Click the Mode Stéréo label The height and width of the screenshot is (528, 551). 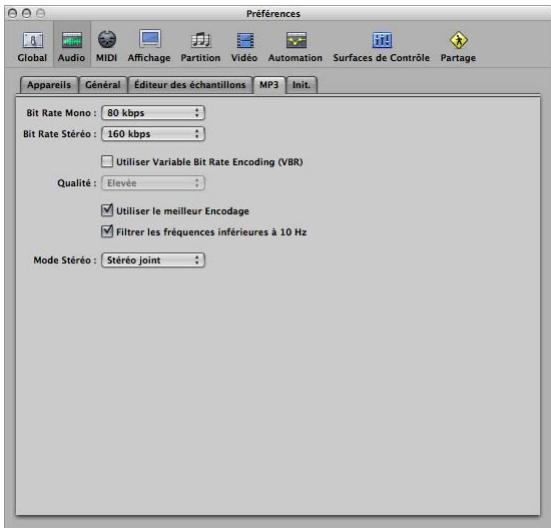click(x=65, y=260)
